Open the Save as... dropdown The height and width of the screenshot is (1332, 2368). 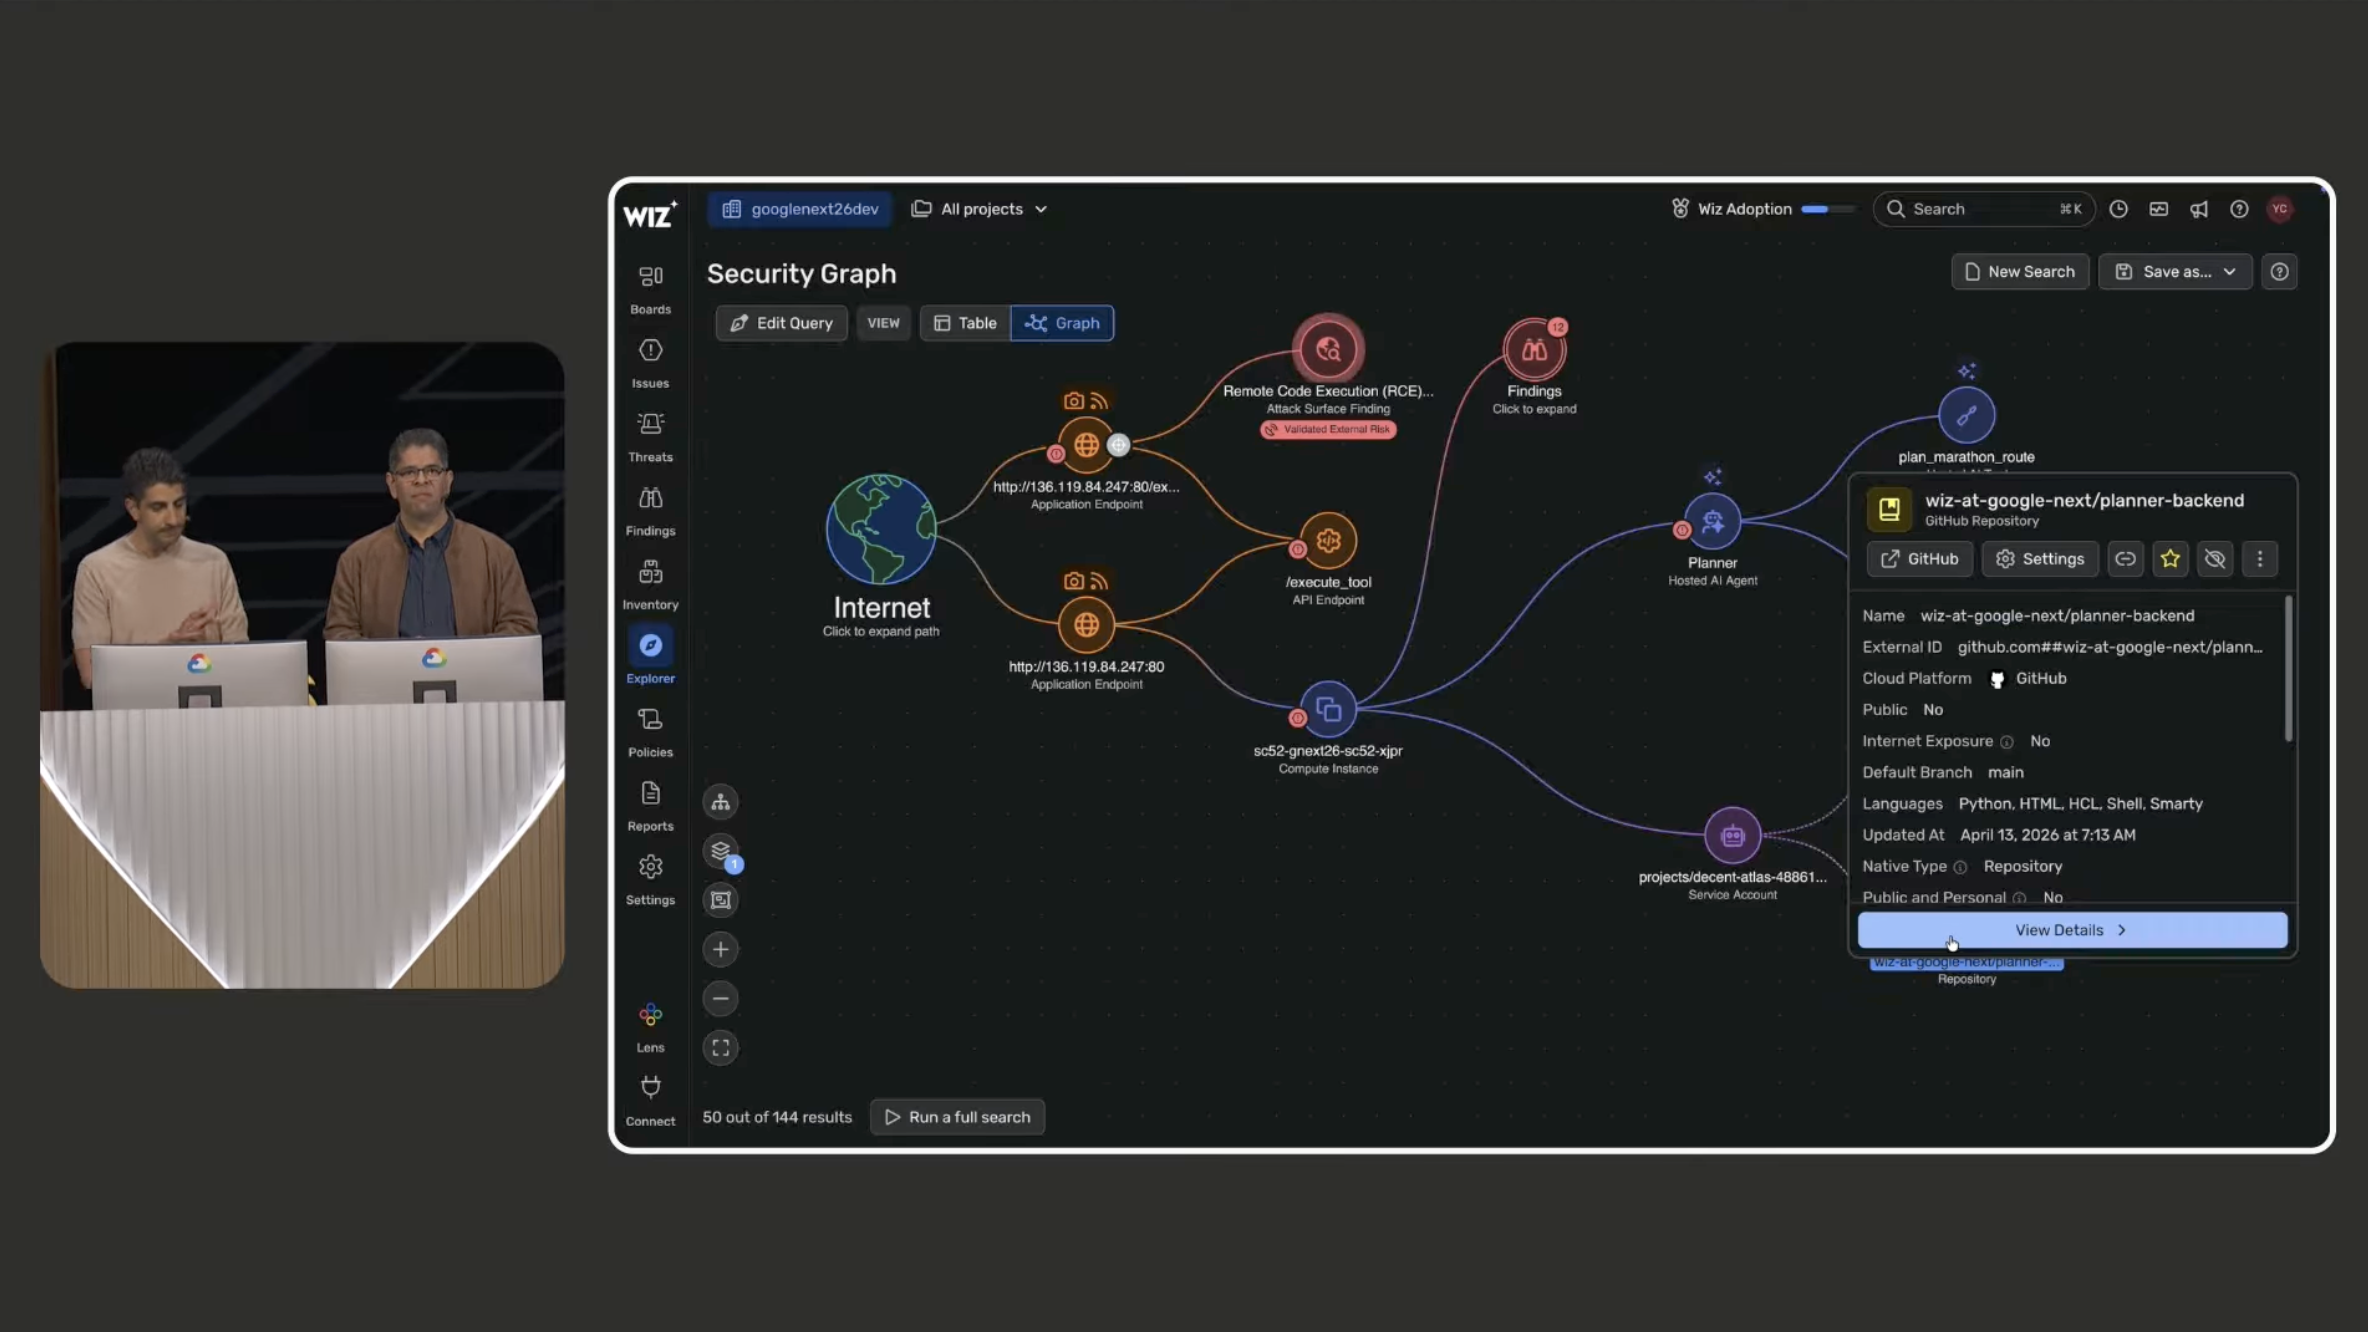pyautogui.click(x=2175, y=272)
